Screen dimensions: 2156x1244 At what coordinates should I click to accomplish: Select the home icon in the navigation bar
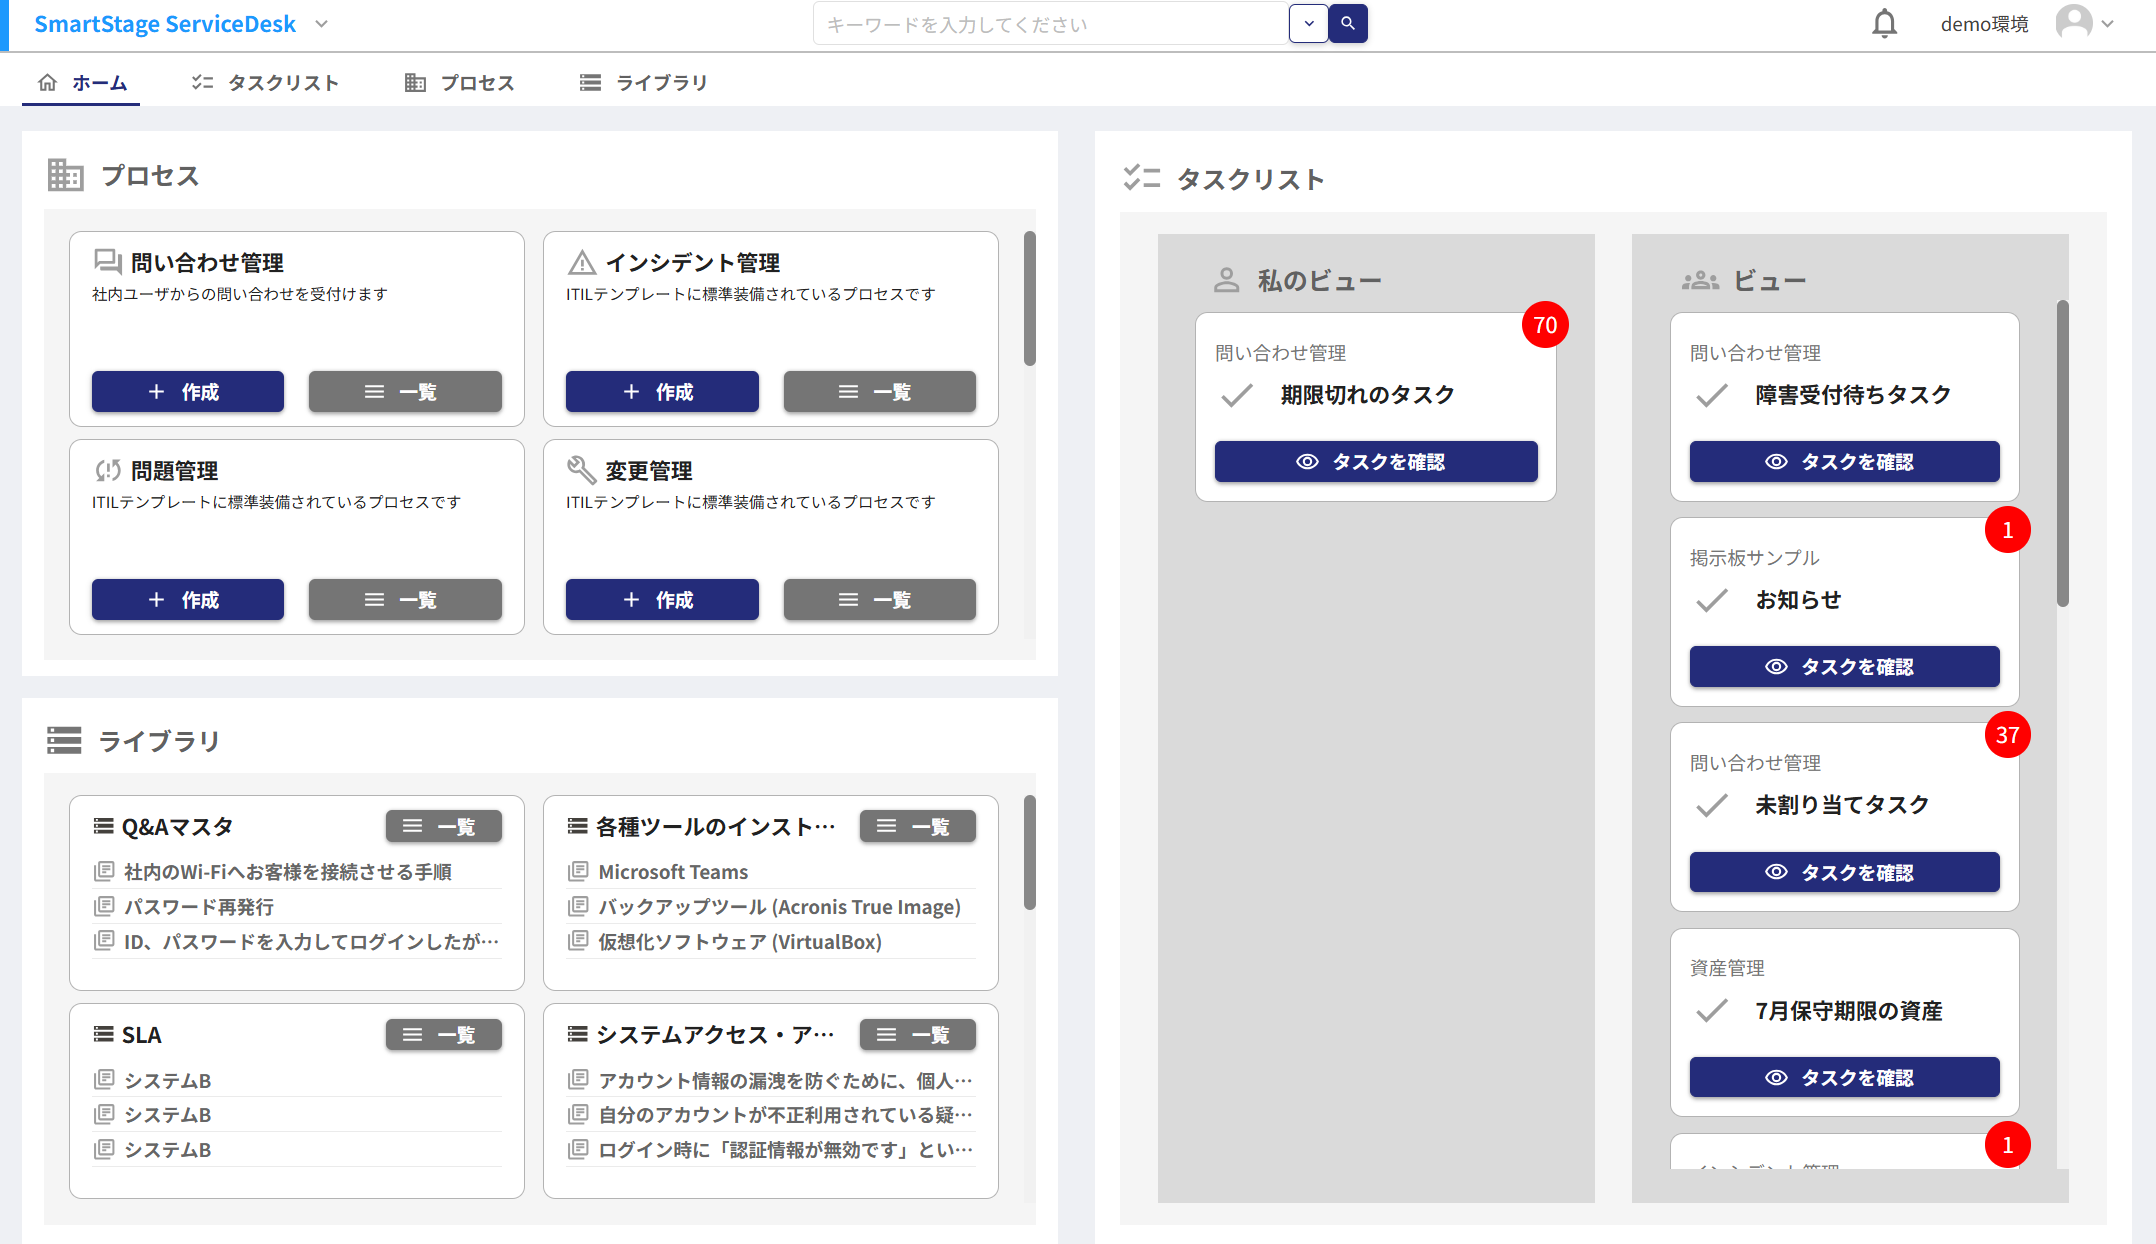pyautogui.click(x=47, y=82)
